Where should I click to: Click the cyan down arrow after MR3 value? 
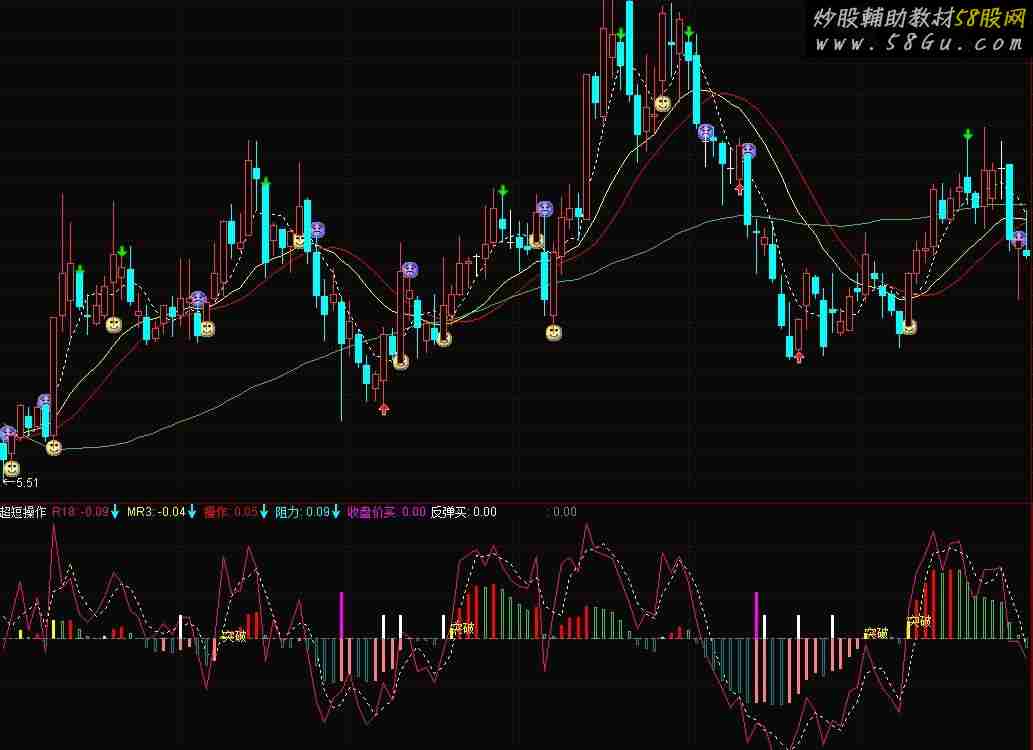(192, 511)
